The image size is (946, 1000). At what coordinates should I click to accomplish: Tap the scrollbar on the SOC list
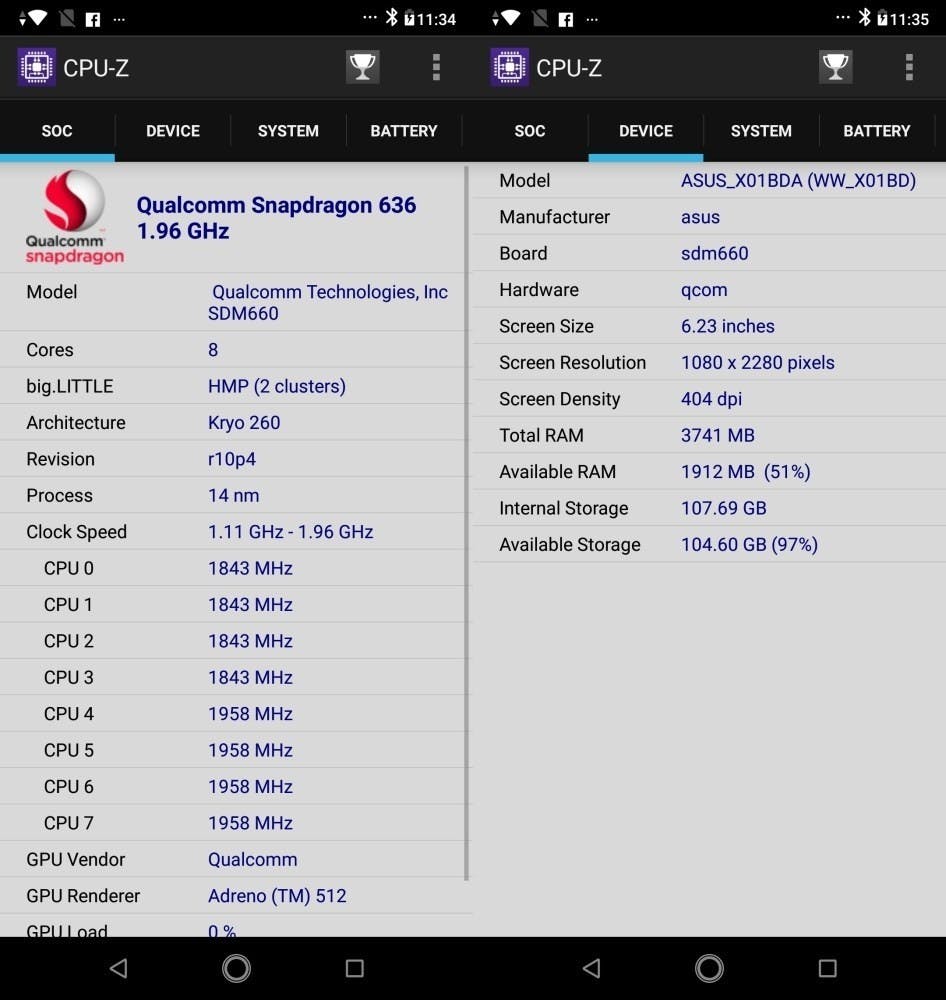[x=466, y=523]
